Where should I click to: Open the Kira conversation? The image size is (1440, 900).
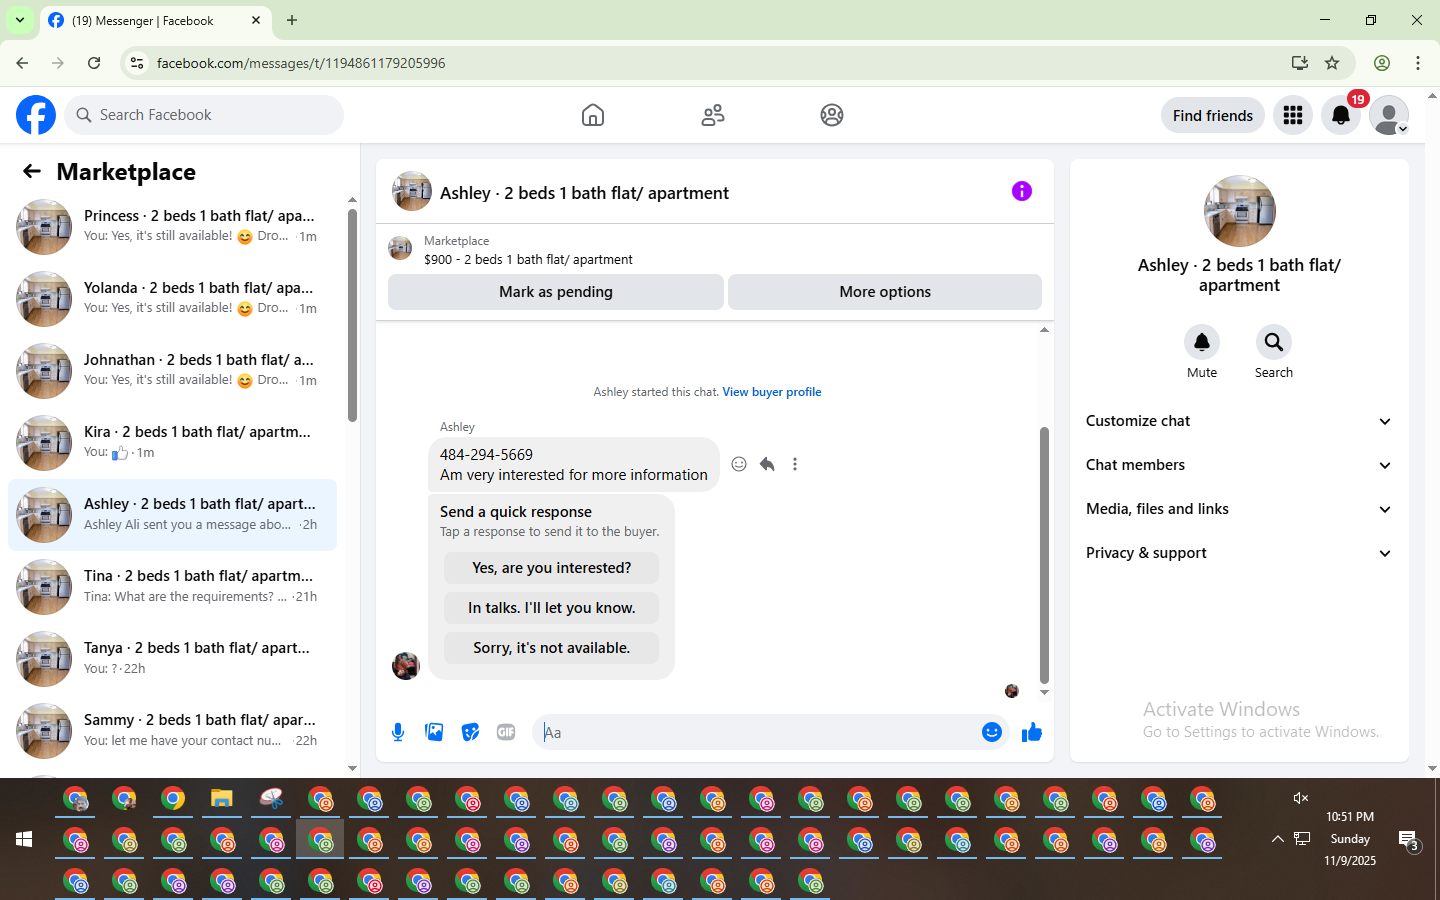point(172,443)
